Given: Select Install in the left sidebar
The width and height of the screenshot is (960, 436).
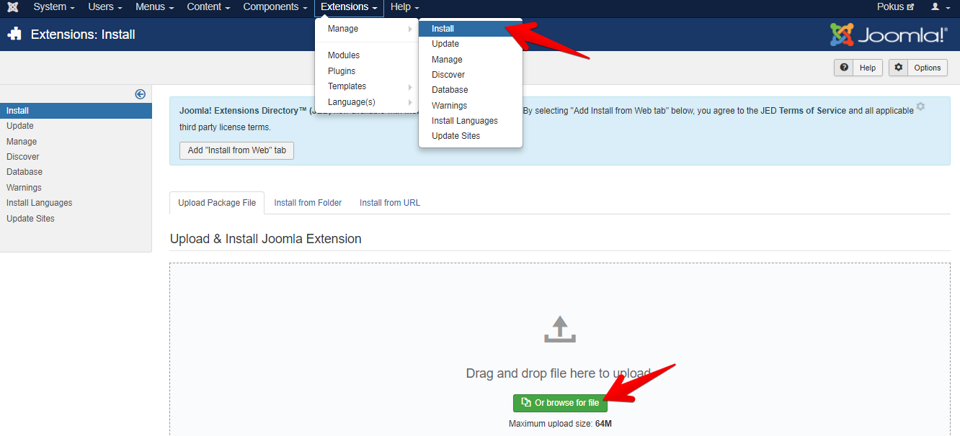Looking at the screenshot, I should click(x=76, y=111).
